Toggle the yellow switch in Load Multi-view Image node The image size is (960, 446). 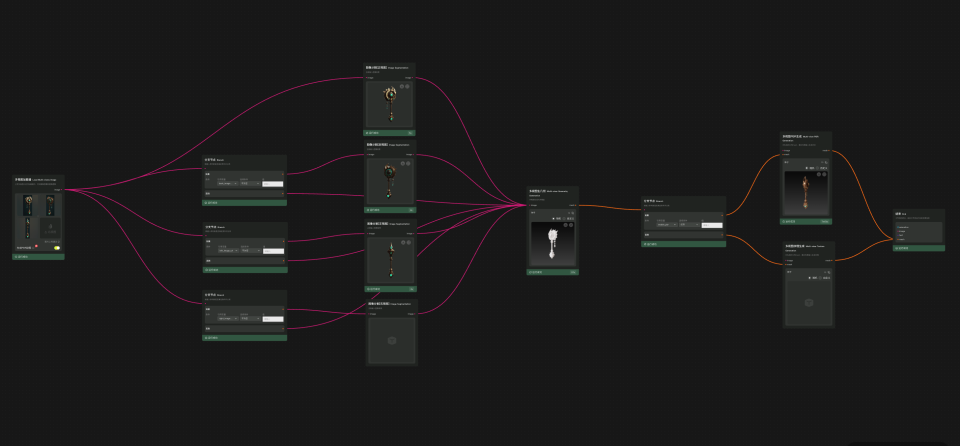58,247
